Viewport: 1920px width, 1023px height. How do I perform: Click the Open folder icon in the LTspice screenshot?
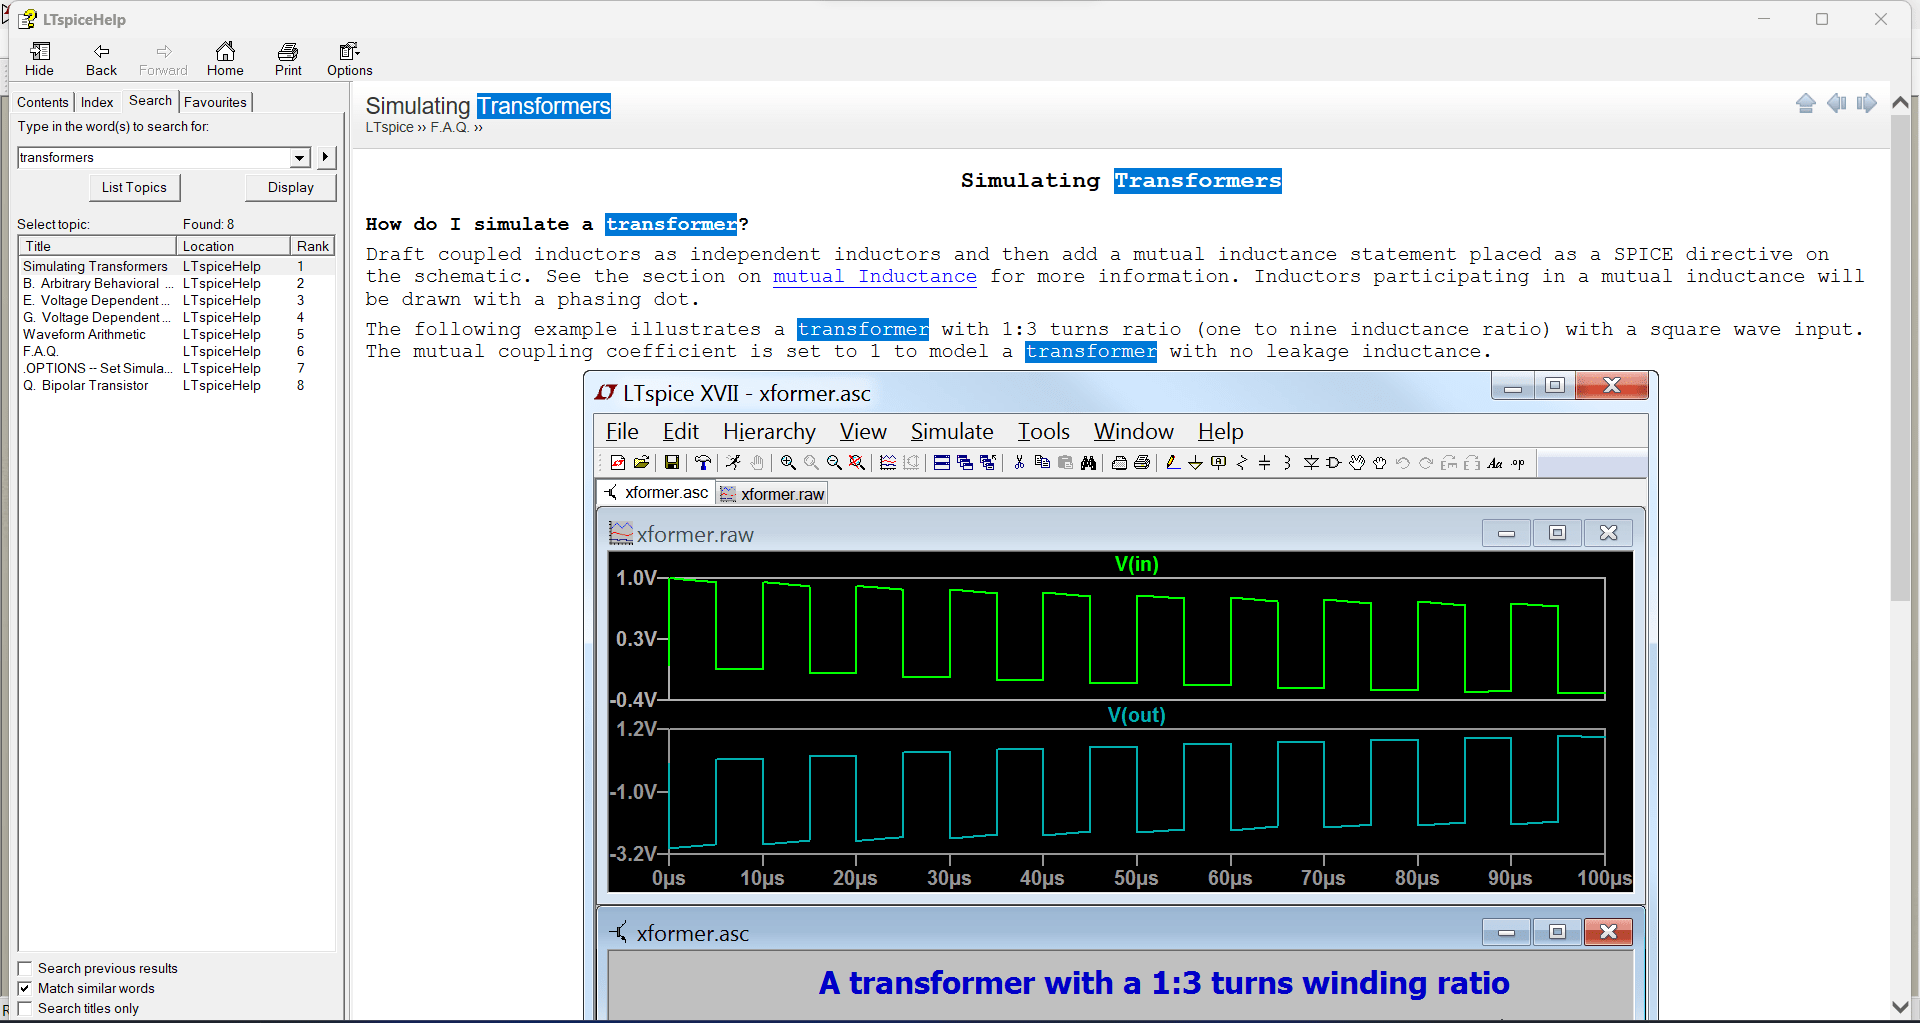coord(642,462)
